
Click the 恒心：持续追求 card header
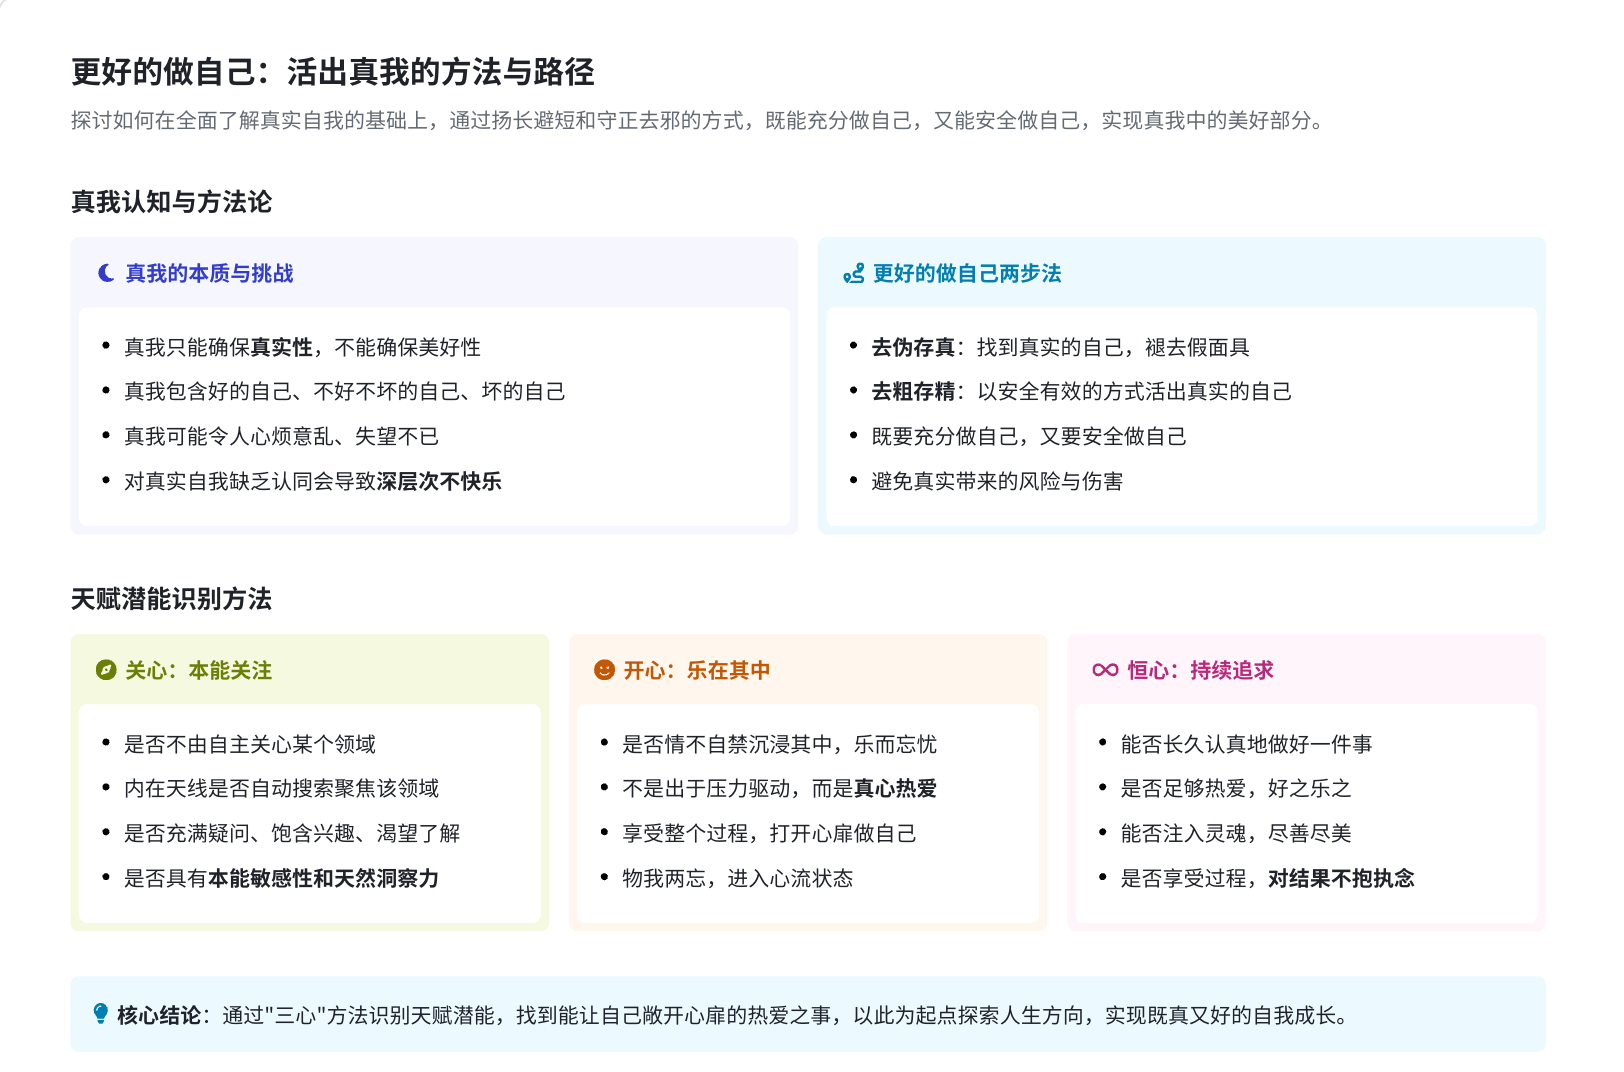point(1200,670)
